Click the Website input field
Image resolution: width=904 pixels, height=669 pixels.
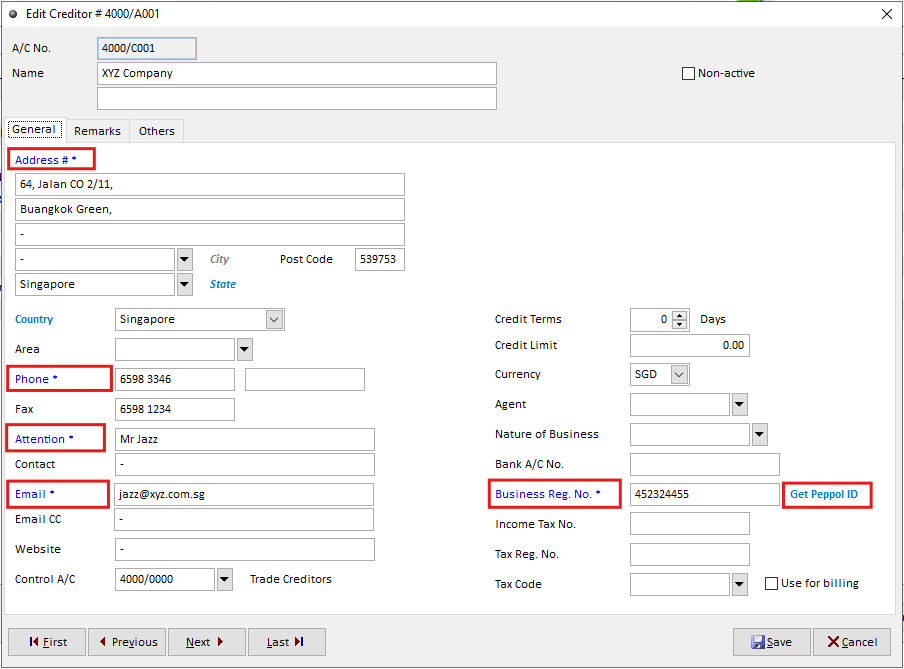[x=244, y=550]
